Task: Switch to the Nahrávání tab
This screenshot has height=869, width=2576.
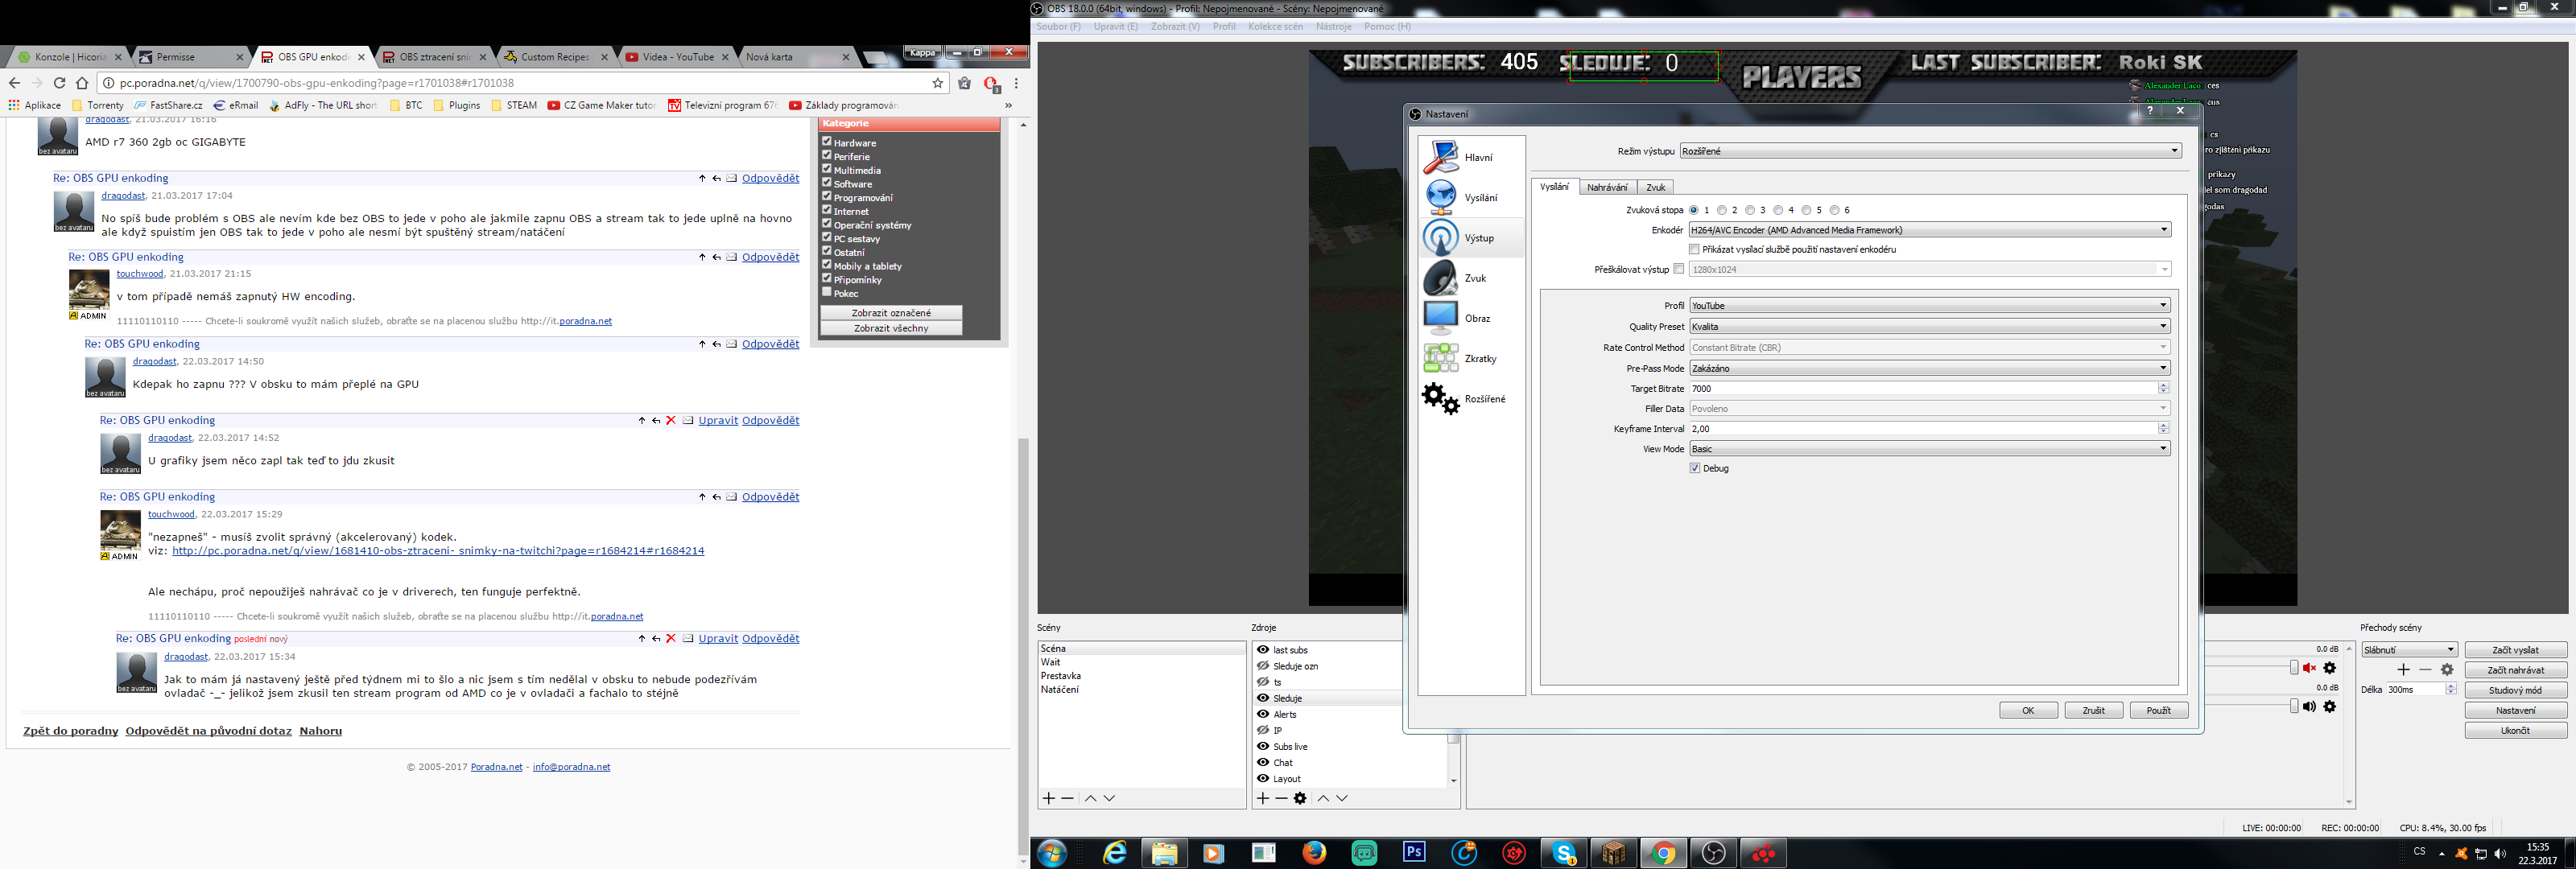Action: click(1607, 187)
